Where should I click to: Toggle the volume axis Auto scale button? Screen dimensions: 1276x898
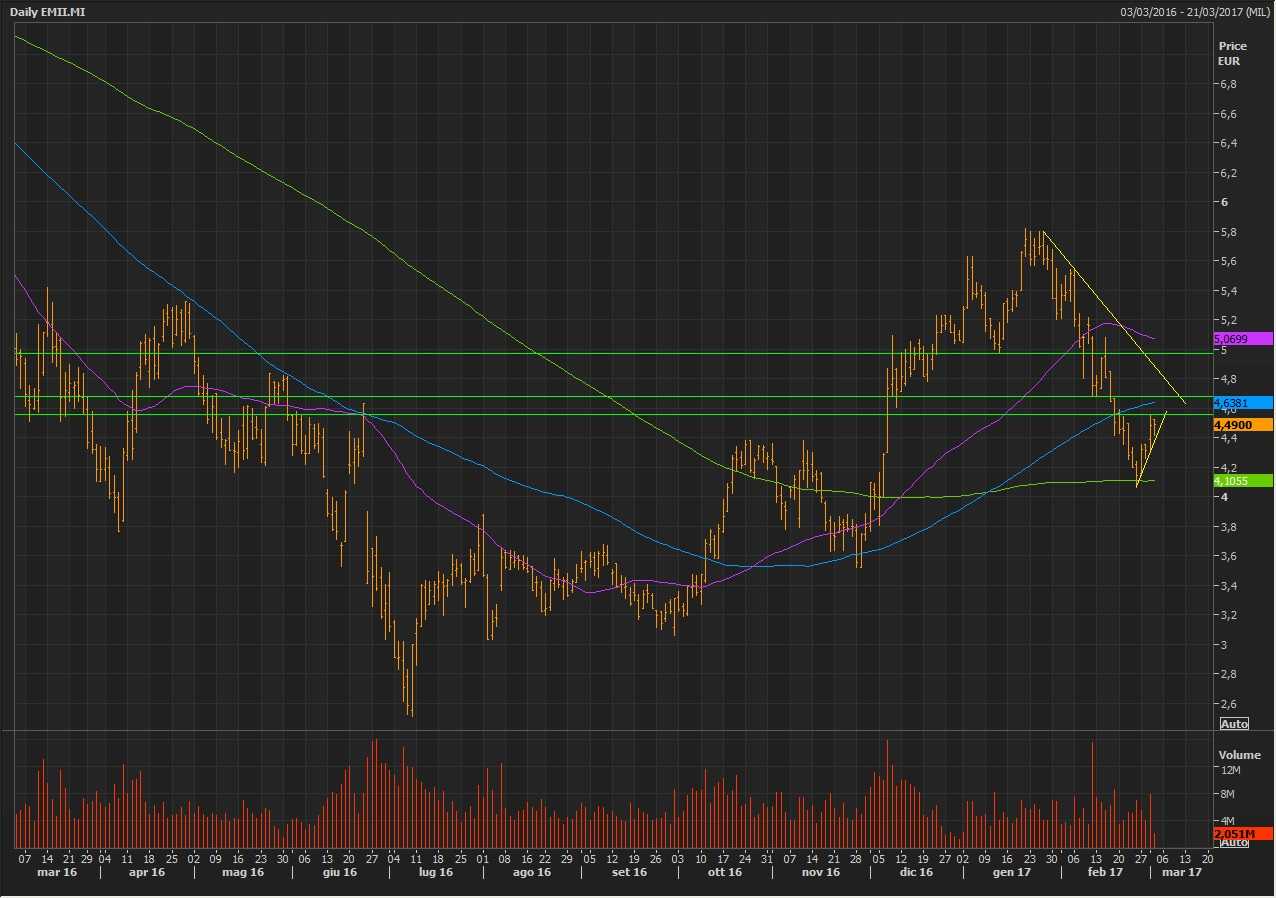click(1234, 842)
